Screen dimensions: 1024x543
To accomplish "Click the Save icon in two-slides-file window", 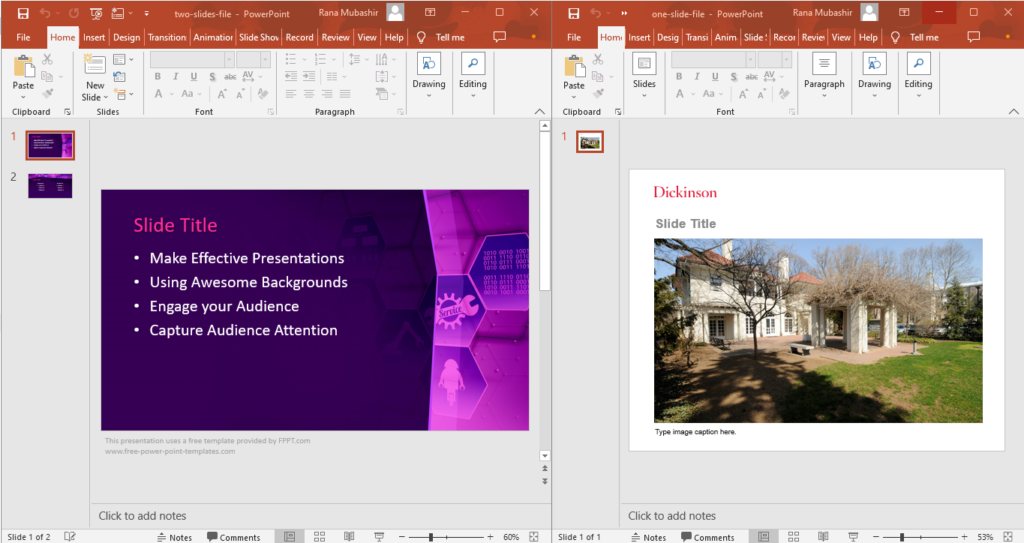I will 23,13.
